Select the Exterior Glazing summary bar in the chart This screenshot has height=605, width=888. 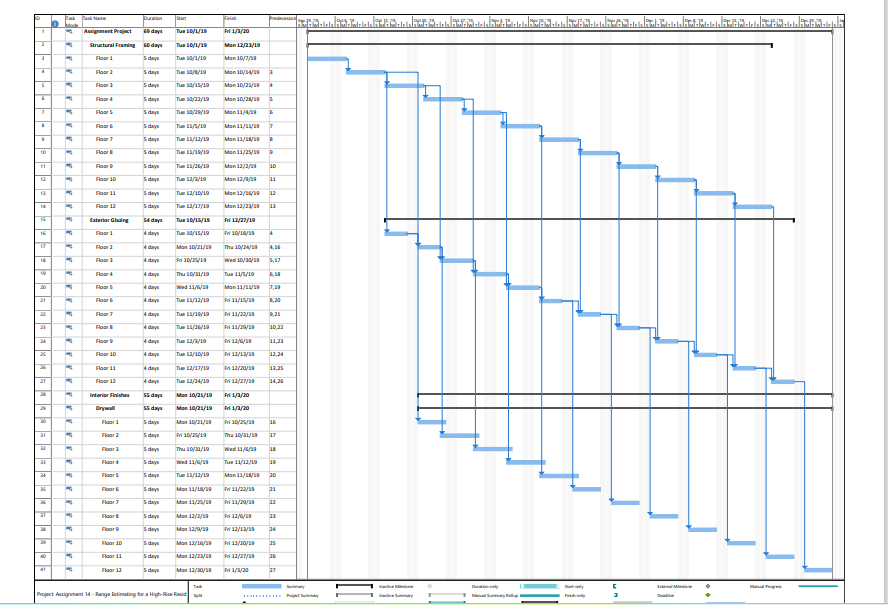(x=590, y=219)
